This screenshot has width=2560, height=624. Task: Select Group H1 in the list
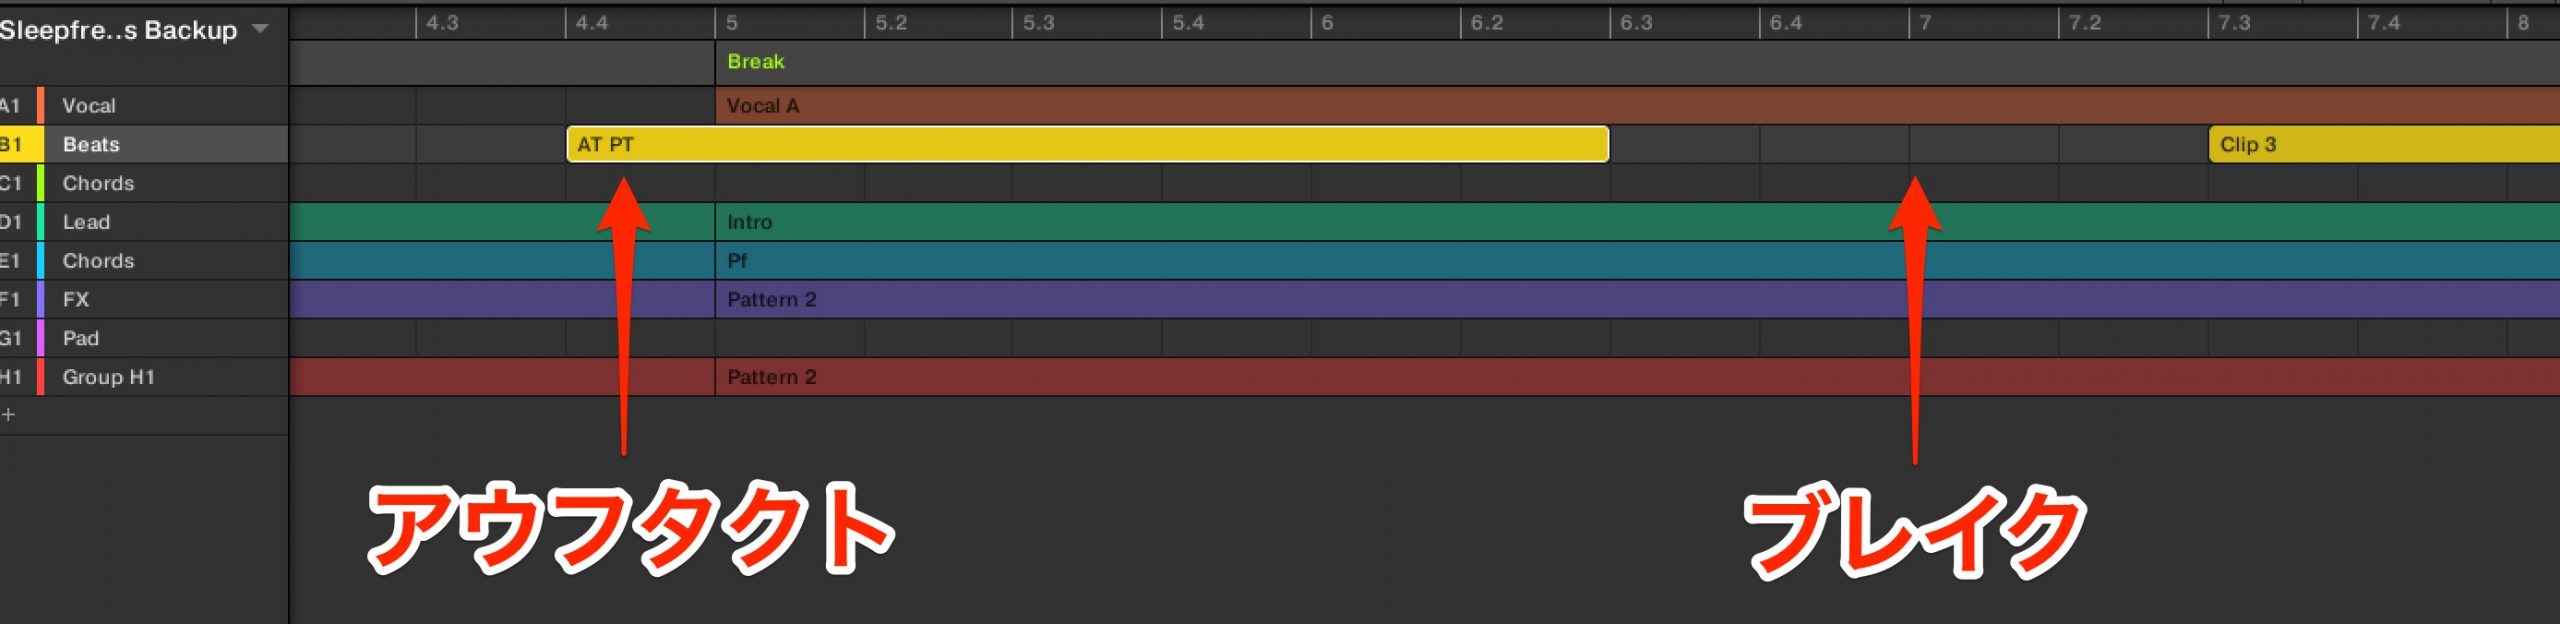click(x=144, y=377)
